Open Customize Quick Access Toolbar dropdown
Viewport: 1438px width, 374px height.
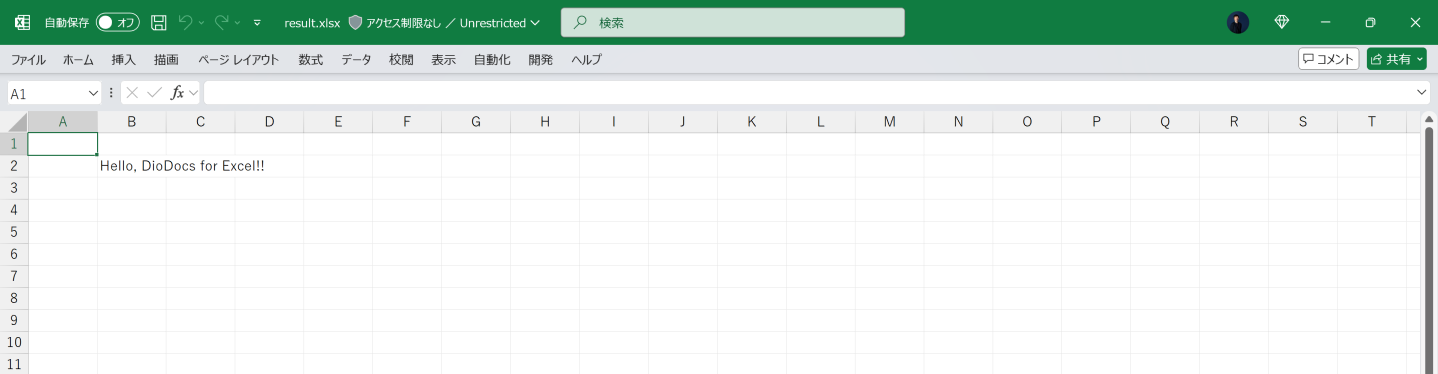tap(258, 22)
